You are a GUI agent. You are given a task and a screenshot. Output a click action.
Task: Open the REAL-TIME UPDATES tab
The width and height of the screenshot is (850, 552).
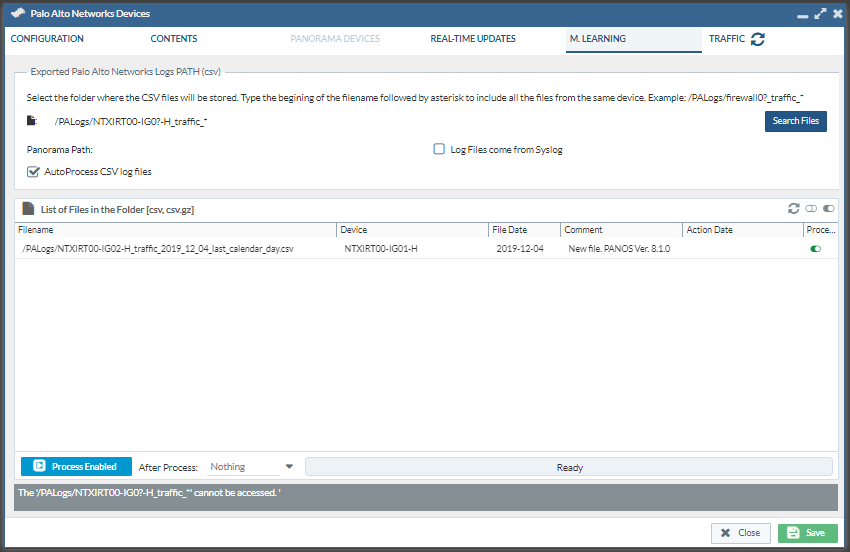[x=473, y=39]
